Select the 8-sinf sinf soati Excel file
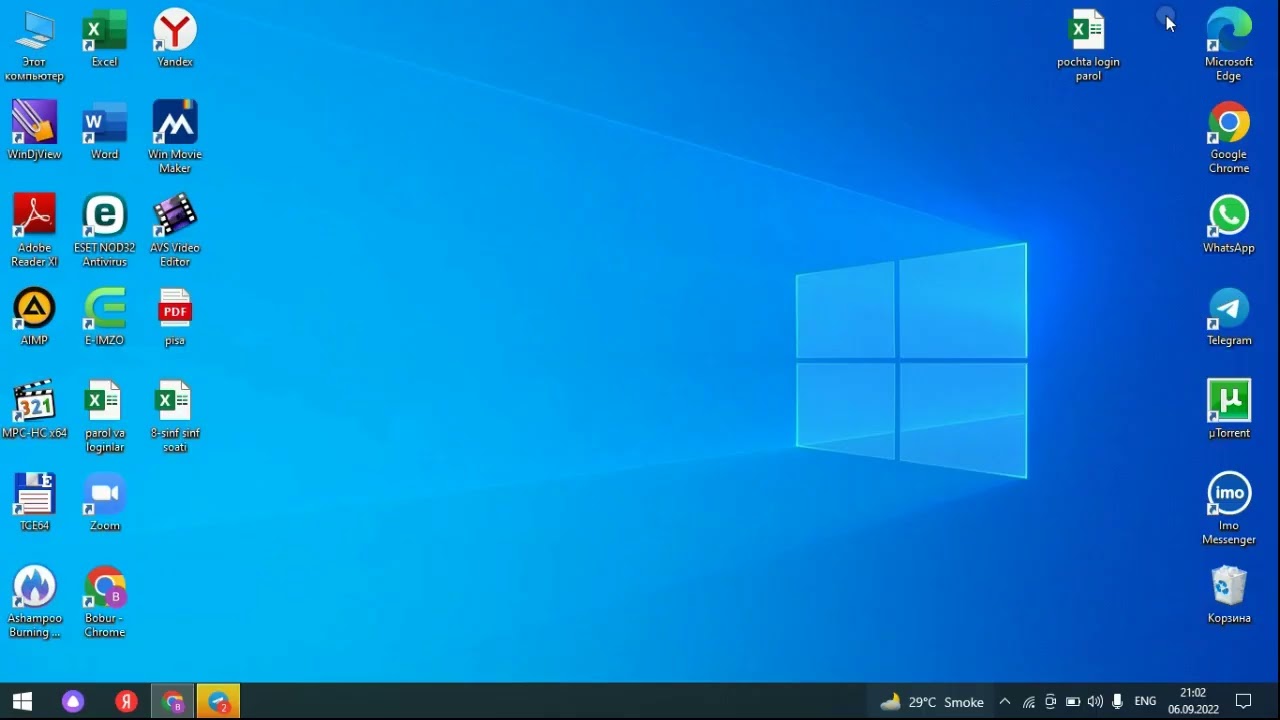This screenshot has width=1280, height=720. [175, 416]
